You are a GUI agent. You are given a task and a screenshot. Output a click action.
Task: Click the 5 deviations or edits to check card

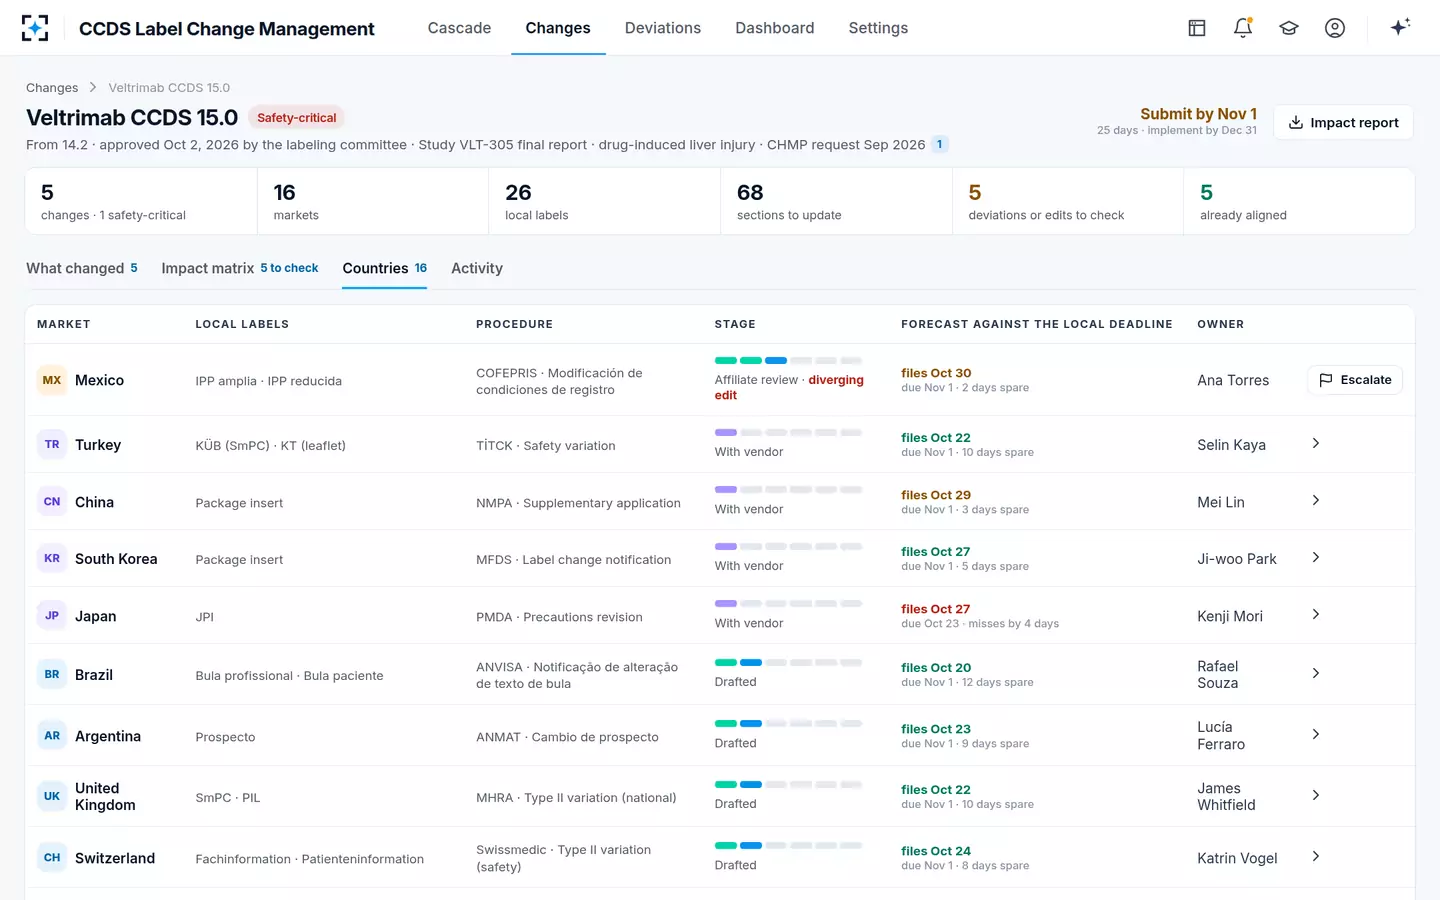point(1068,201)
